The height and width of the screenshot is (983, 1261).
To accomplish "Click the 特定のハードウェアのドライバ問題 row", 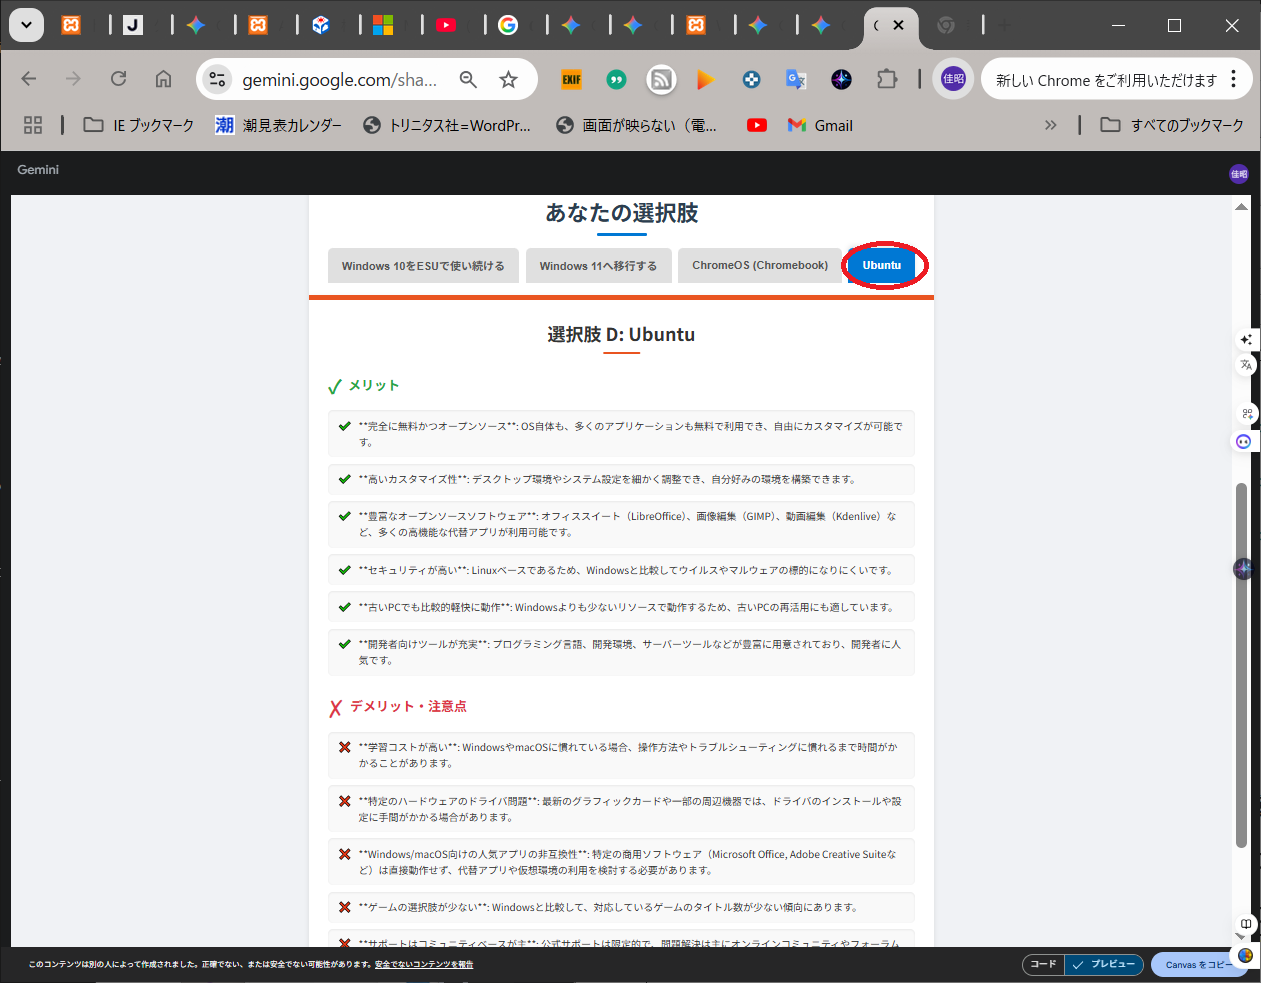I will (621, 809).
